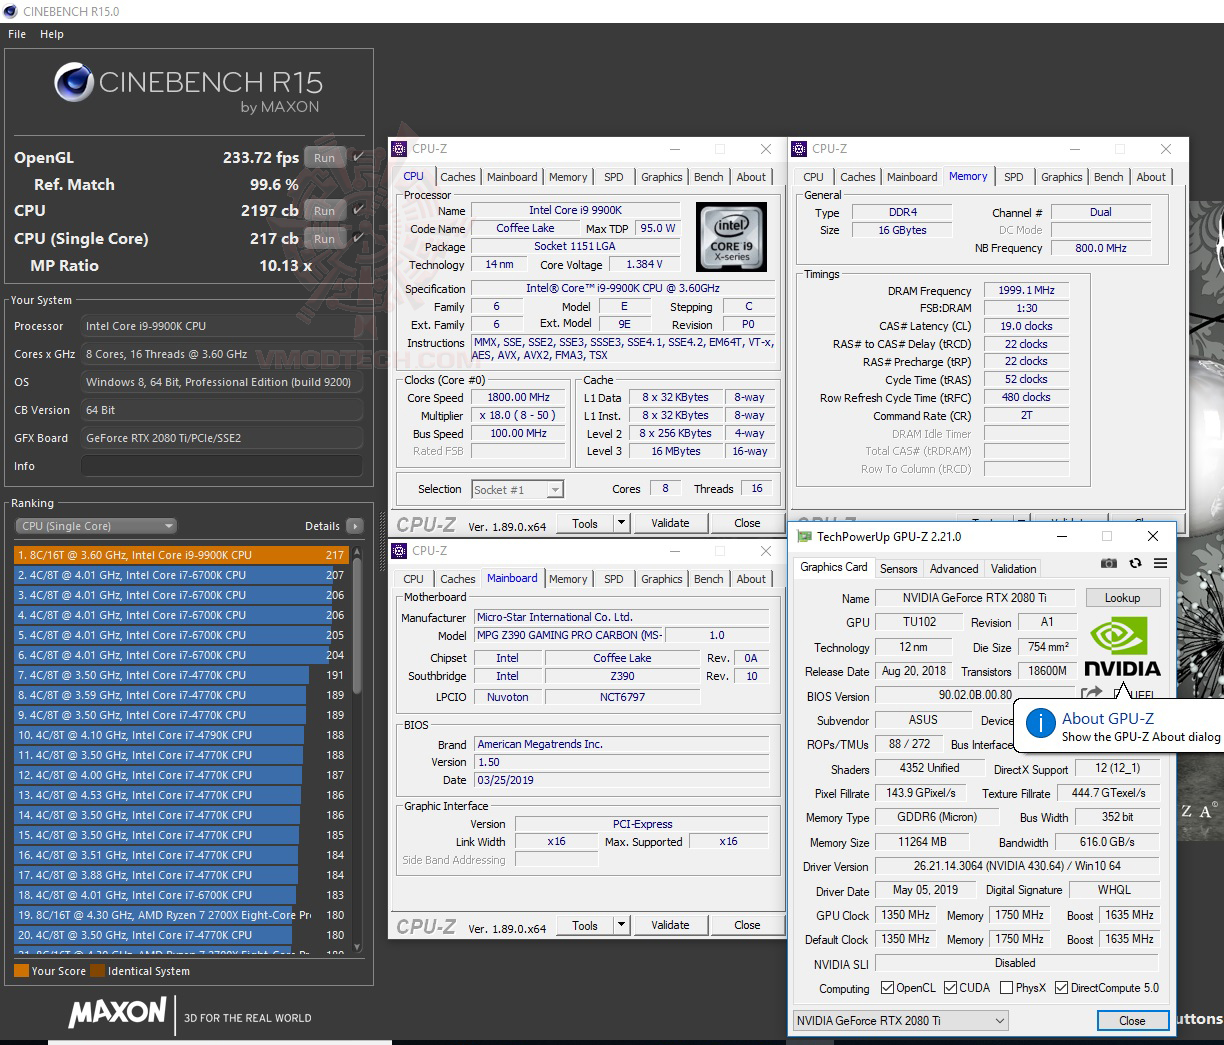Viewport: 1224px width, 1045px height.
Task: Disable the OpenCL checkbox
Action: click(886, 987)
